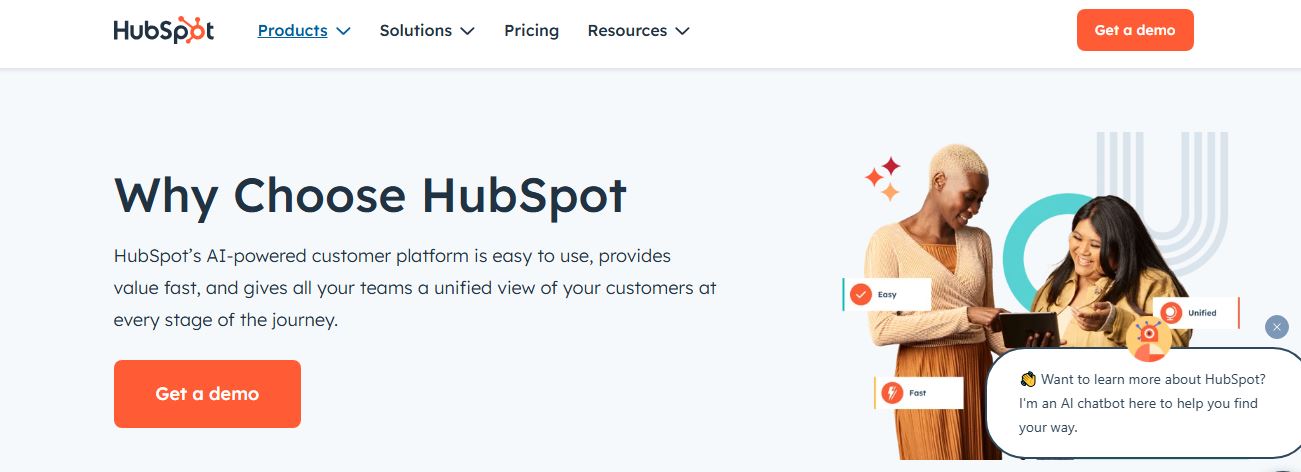Open the Solutions menu label

pyautogui.click(x=416, y=31)
